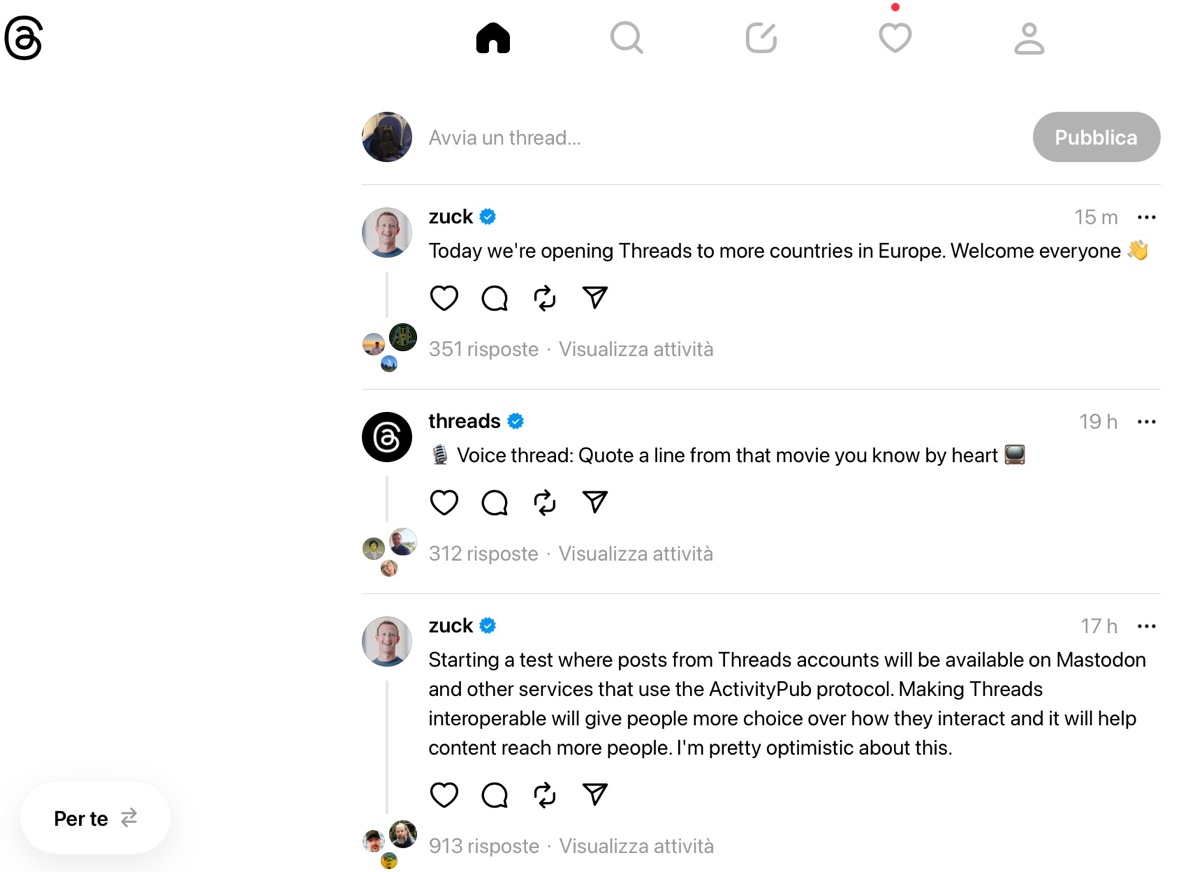Open Visualizza attività for the Voice thread post

tap(636, 553)
